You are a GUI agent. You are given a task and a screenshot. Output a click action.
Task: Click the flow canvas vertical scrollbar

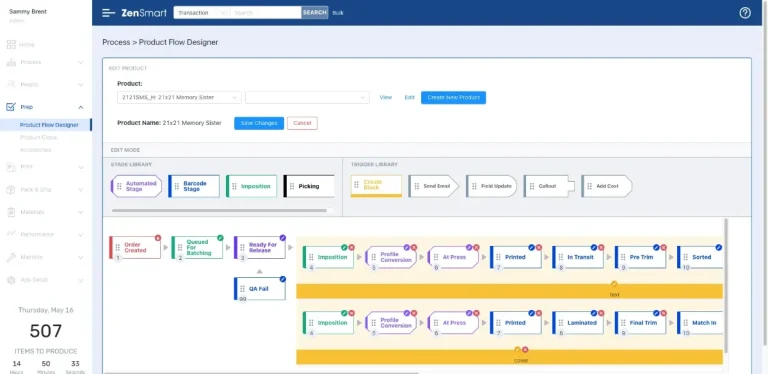point(726,285)
